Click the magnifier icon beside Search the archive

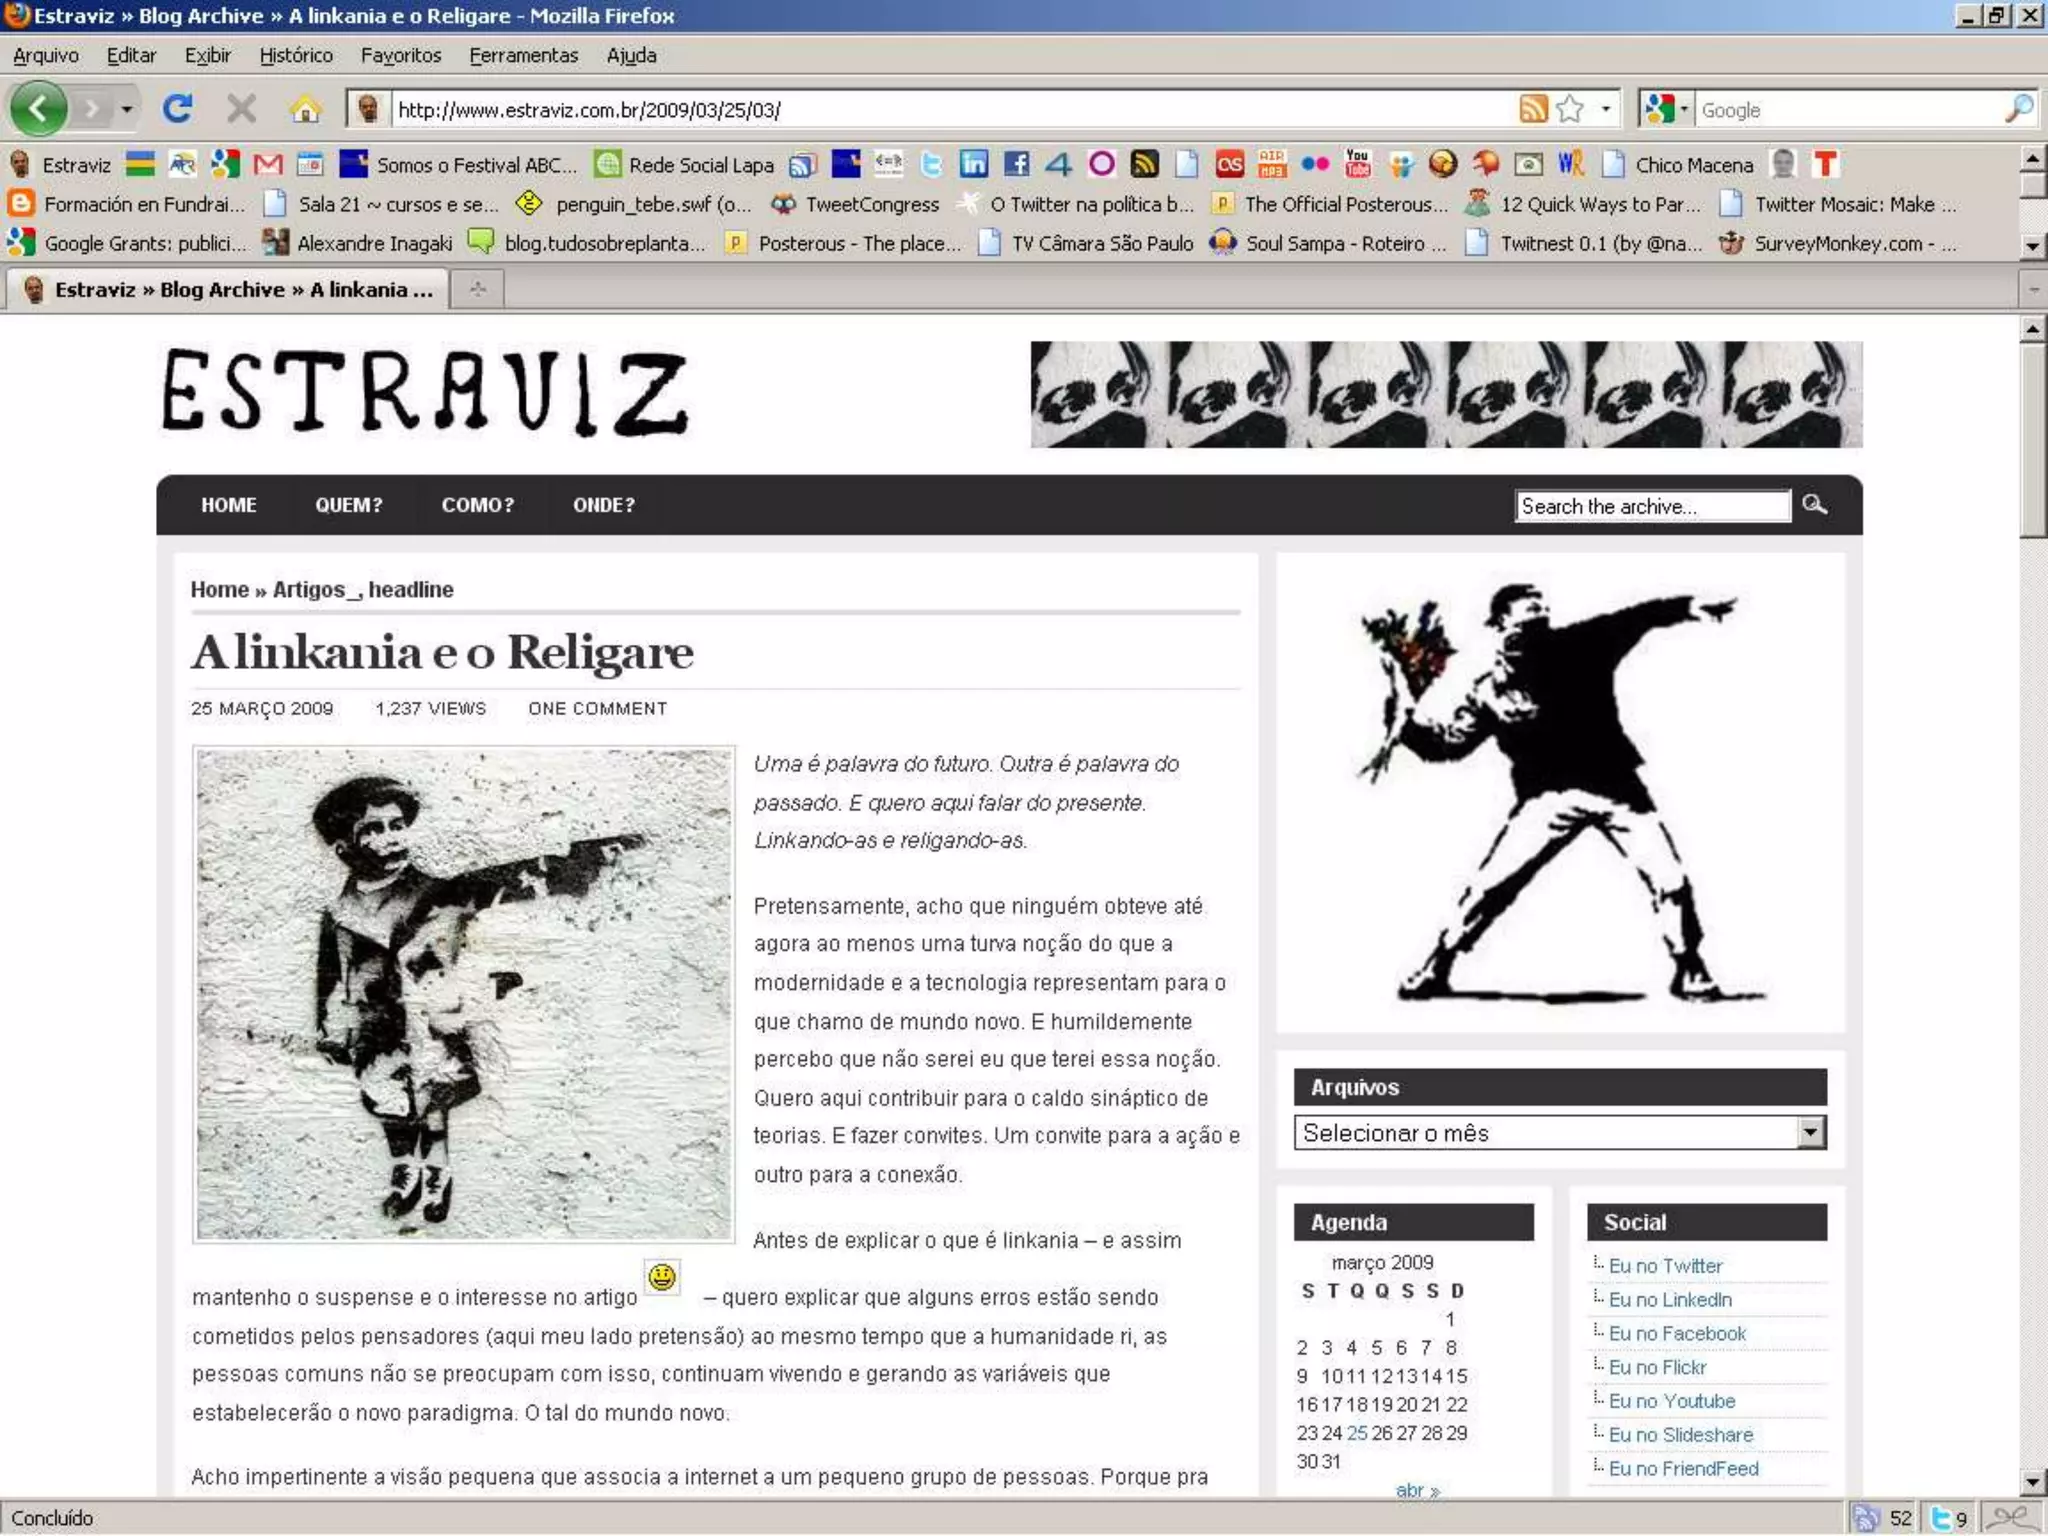coord(1814,505)
